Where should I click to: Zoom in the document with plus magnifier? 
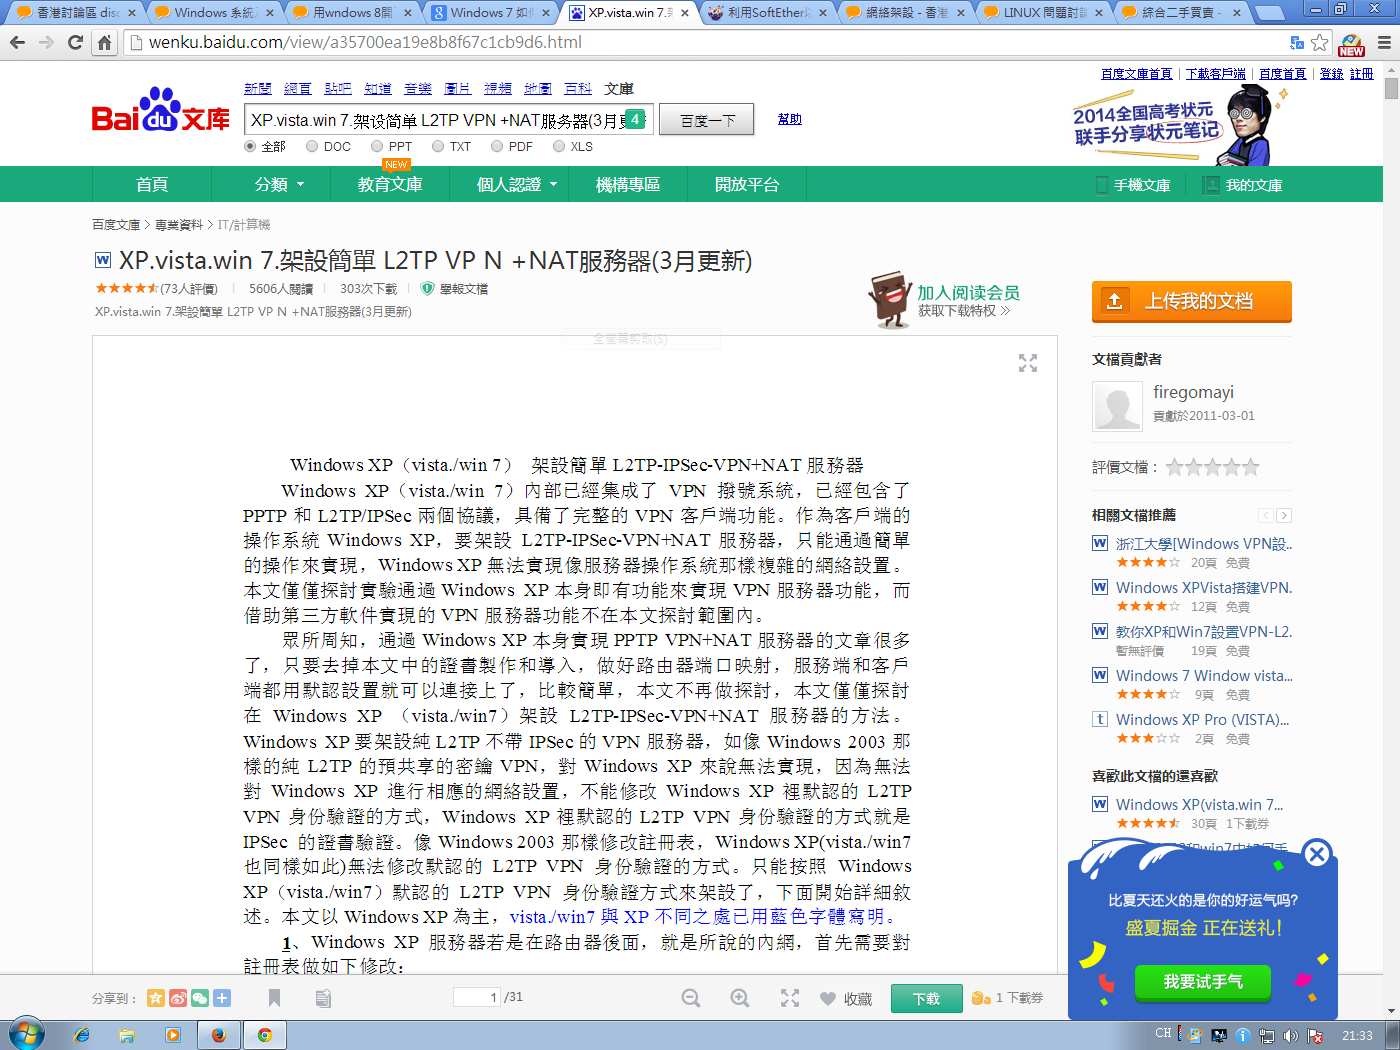740,998
